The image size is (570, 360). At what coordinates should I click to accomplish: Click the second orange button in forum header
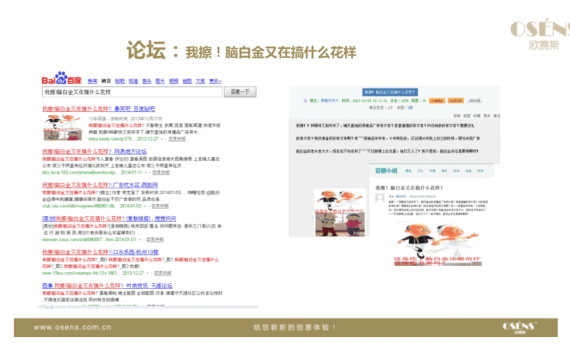click(x=456, y=100)
